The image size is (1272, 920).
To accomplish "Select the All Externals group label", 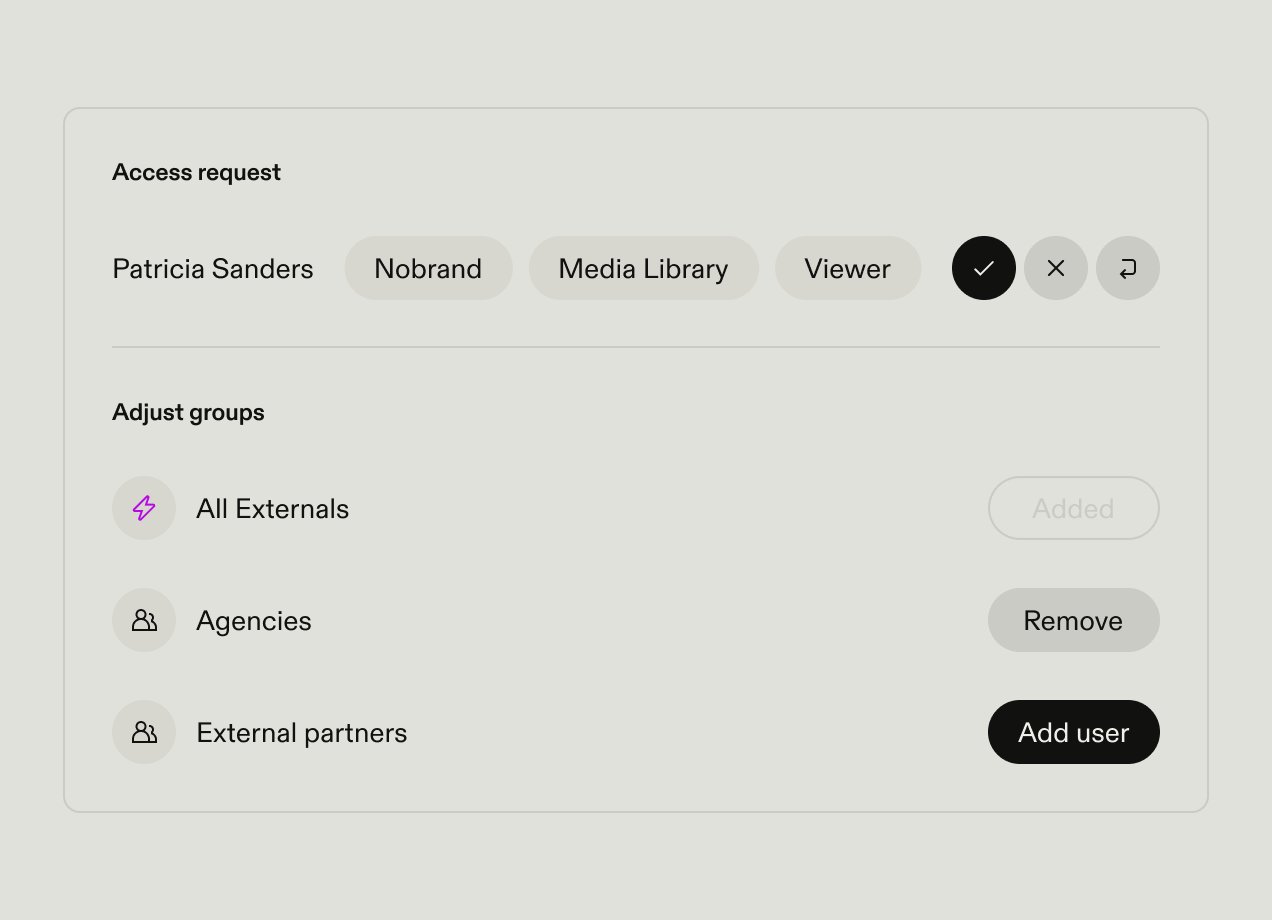I will click(272, 509).
